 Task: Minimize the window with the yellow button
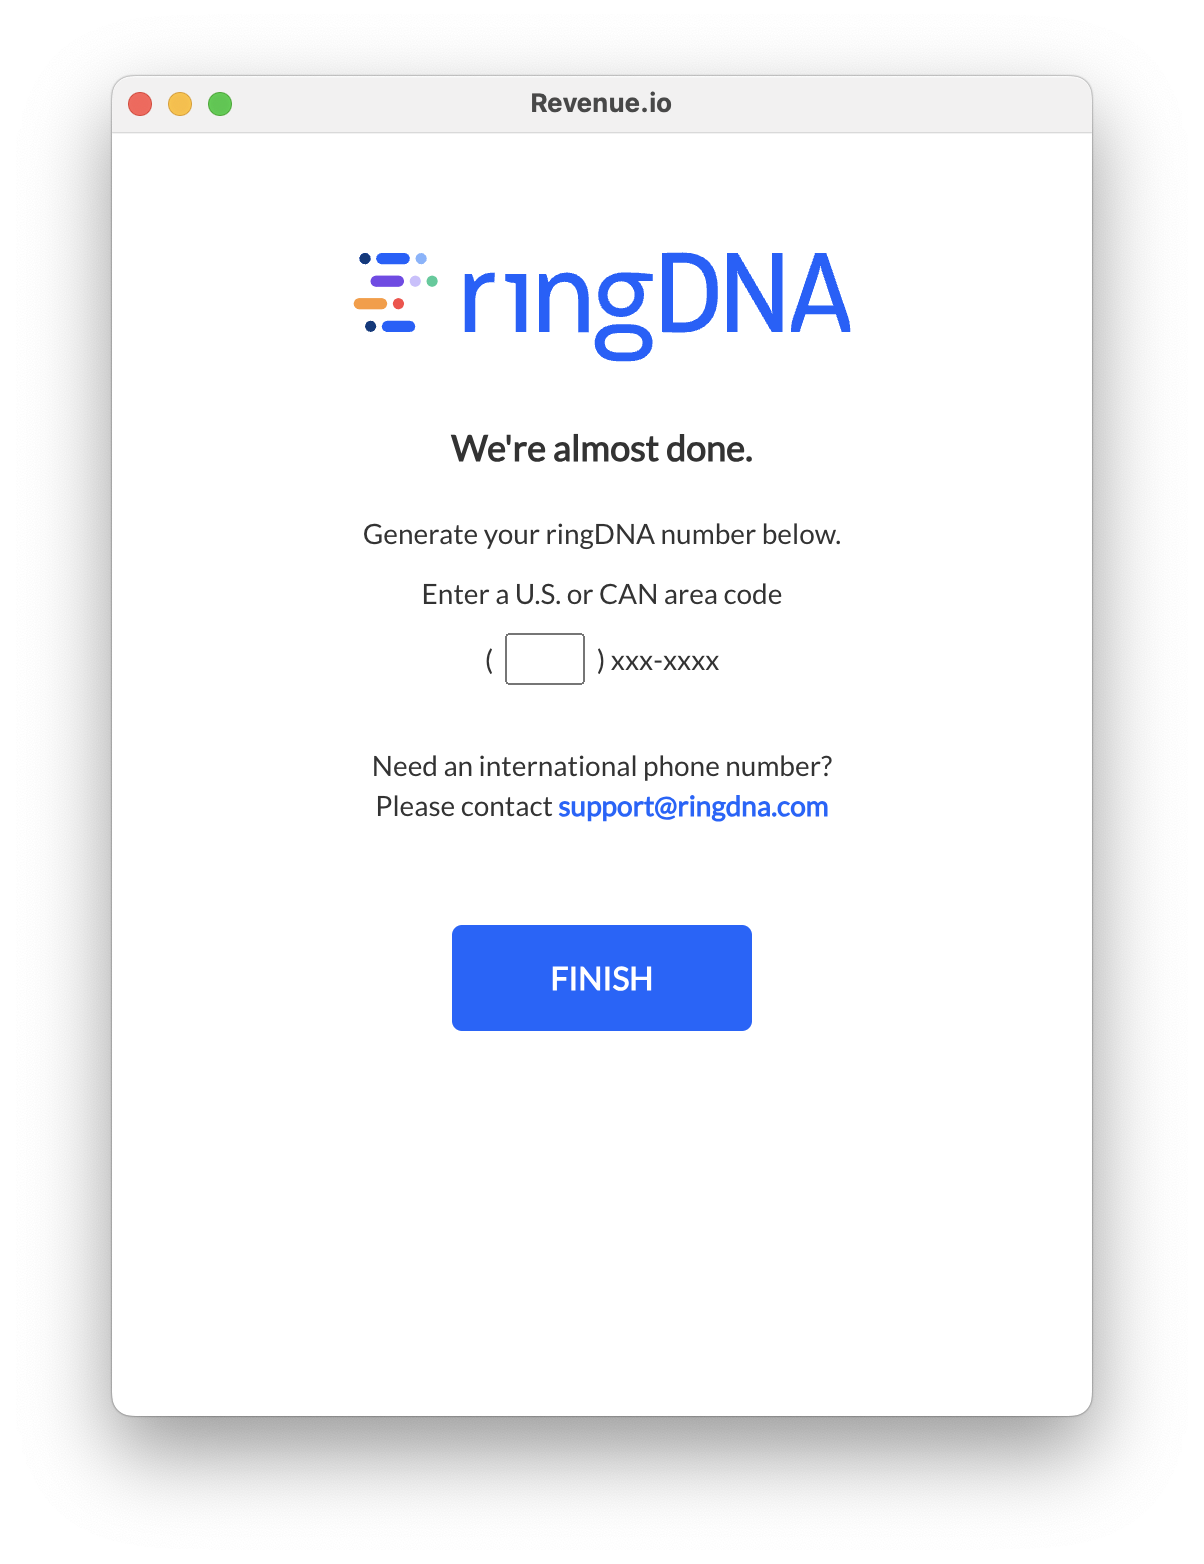[180, 104]
